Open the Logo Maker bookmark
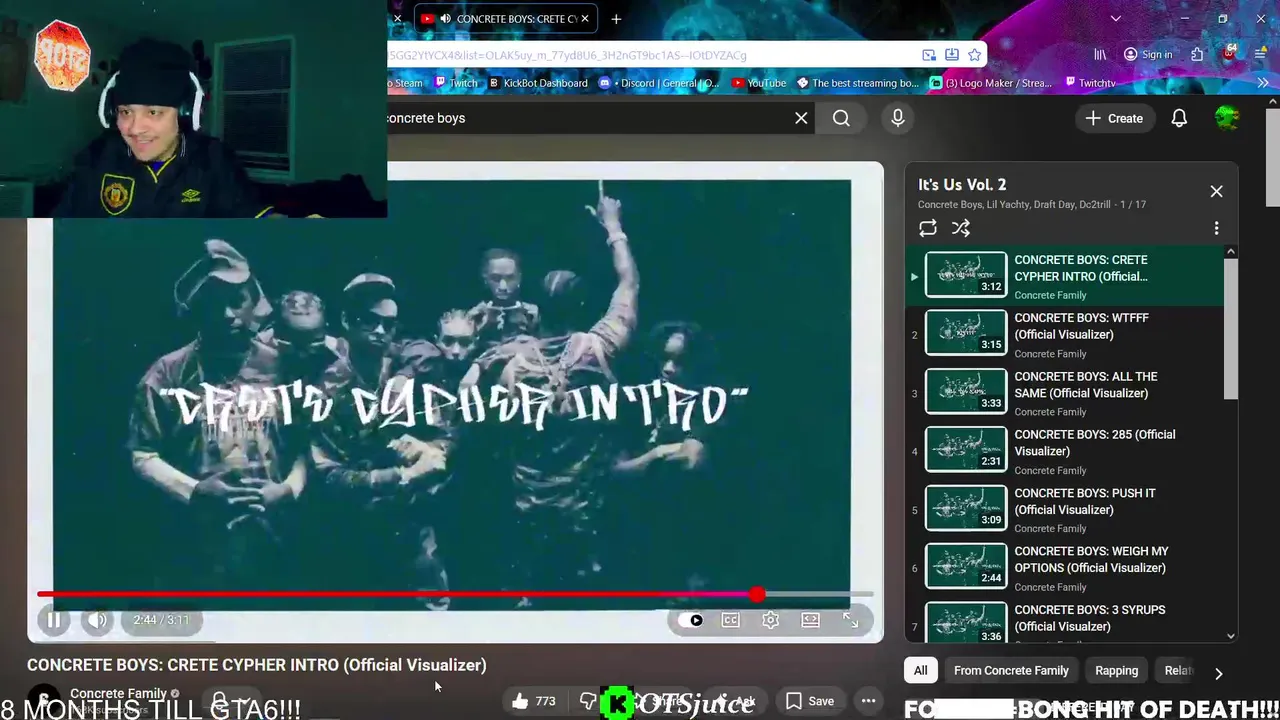 click(x=991, y=83)
